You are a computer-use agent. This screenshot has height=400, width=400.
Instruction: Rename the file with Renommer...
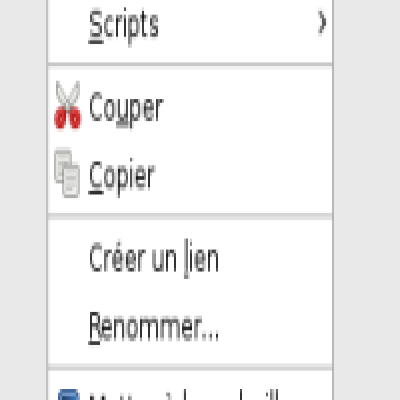tap(154, 327)
